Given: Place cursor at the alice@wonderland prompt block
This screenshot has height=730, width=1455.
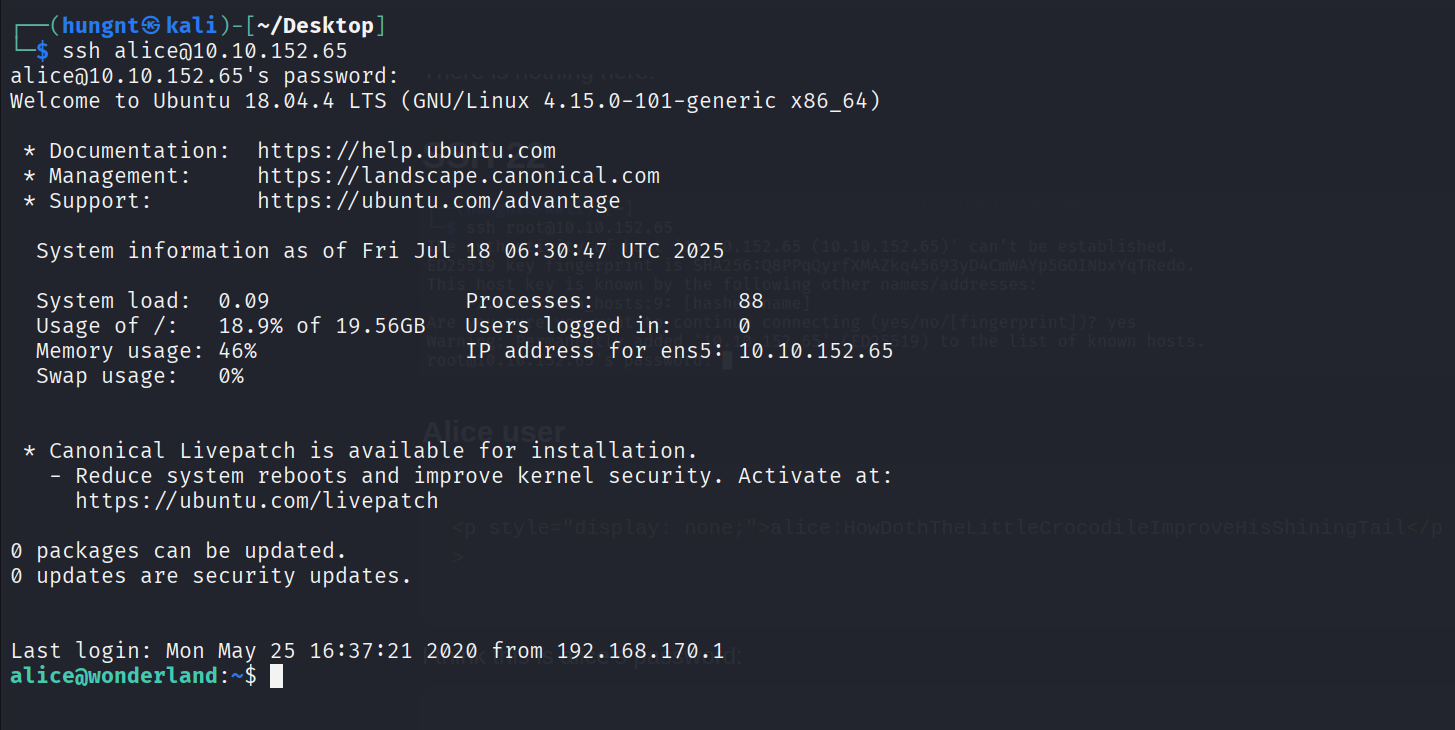Looking at the screenshot, I should (x=277, y=676).
